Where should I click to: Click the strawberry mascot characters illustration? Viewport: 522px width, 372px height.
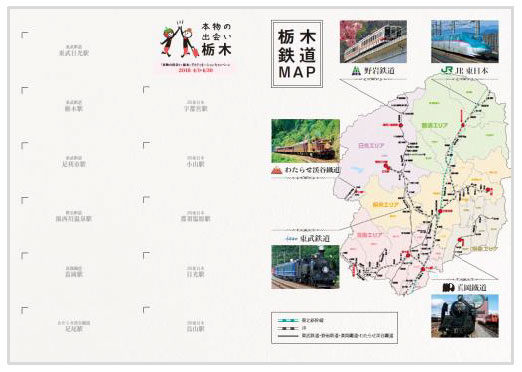point(180,38)
